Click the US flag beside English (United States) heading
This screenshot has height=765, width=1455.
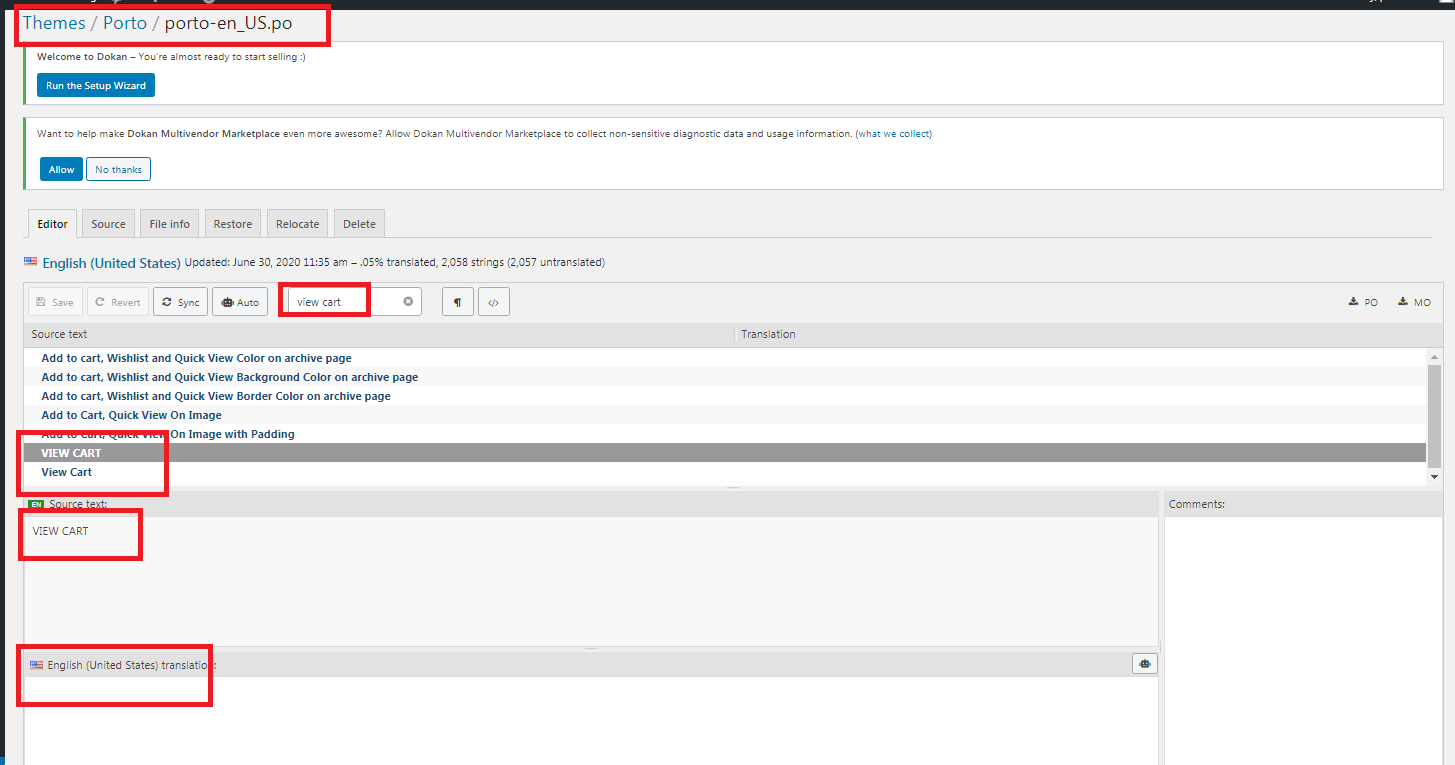click(31, 262)
